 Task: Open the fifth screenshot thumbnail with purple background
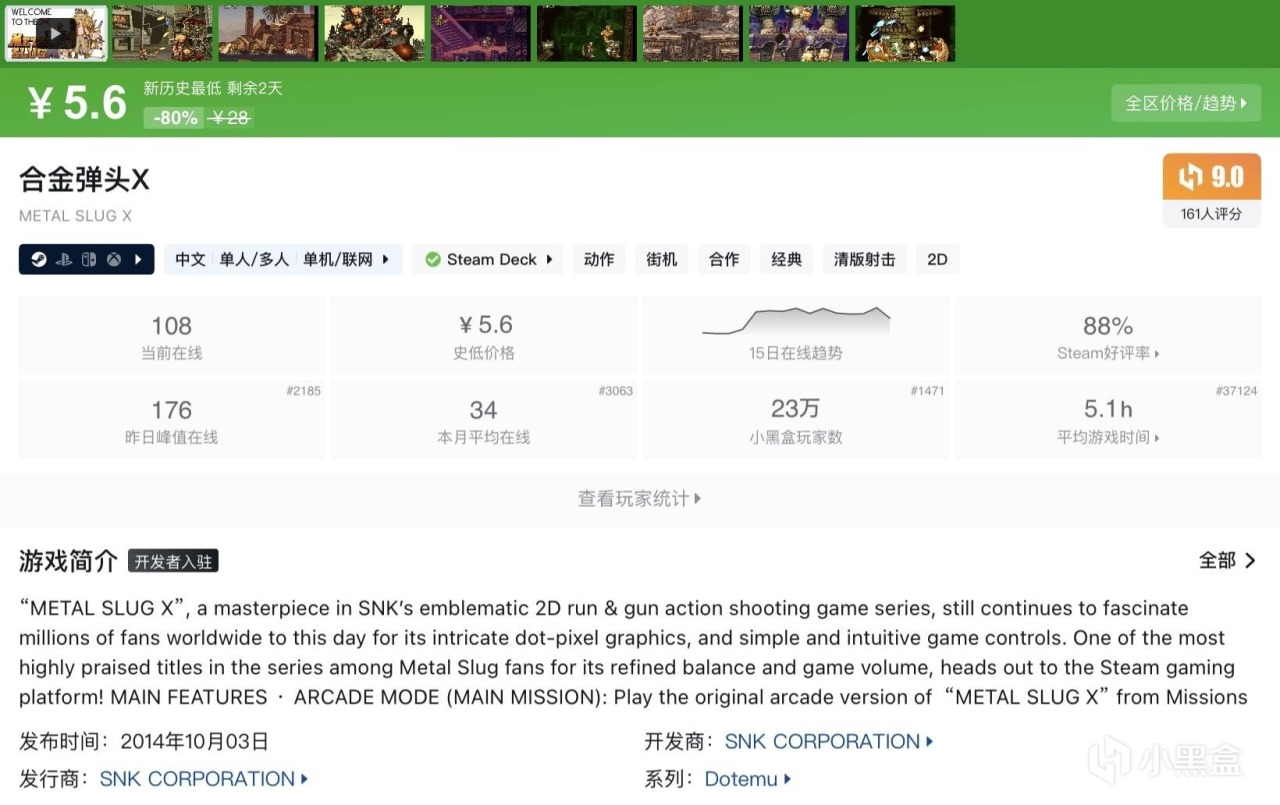point(480,33)
